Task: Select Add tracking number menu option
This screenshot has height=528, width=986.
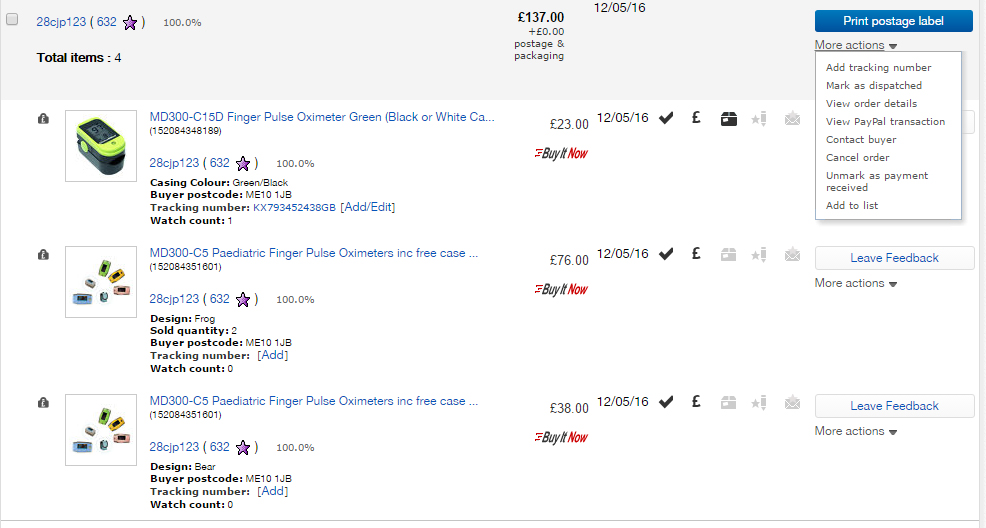Action: 878,68
